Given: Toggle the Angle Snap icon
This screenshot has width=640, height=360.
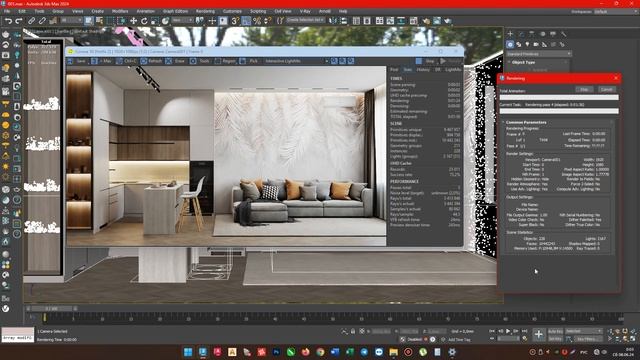Looking at the screenshot, I should [x=246, y=21].
